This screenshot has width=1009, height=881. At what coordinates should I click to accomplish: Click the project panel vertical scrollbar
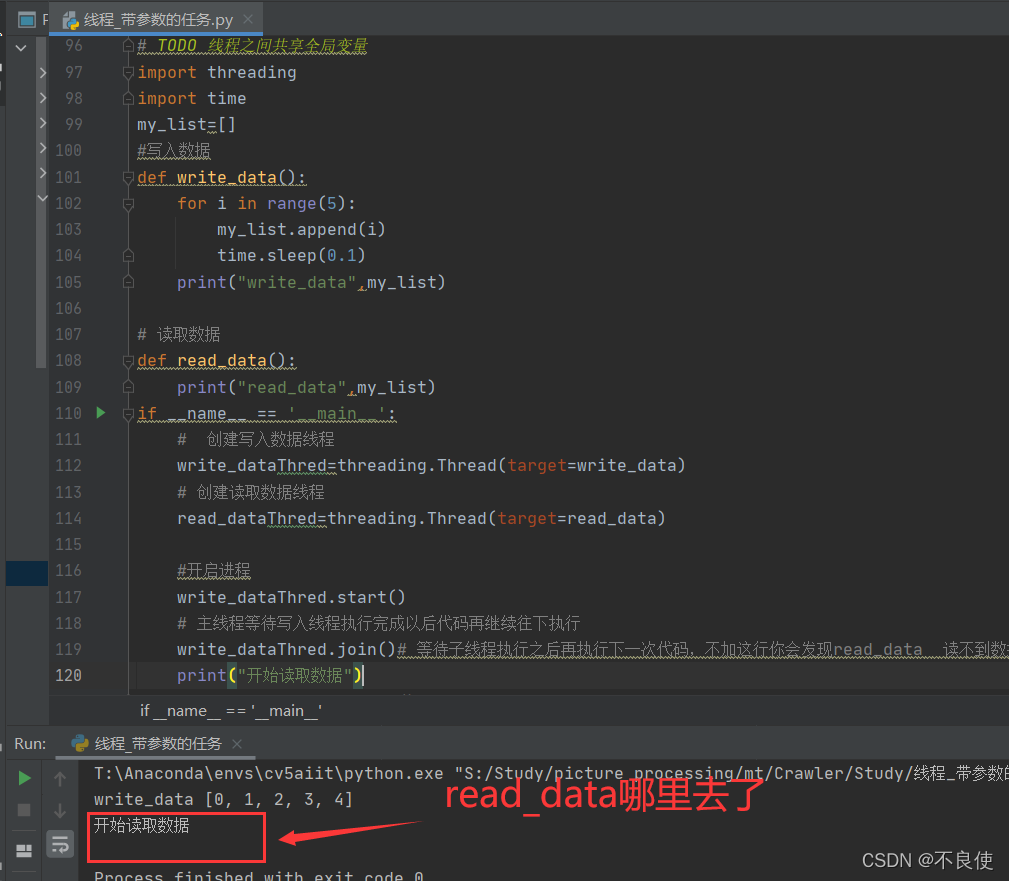point(41,202)
